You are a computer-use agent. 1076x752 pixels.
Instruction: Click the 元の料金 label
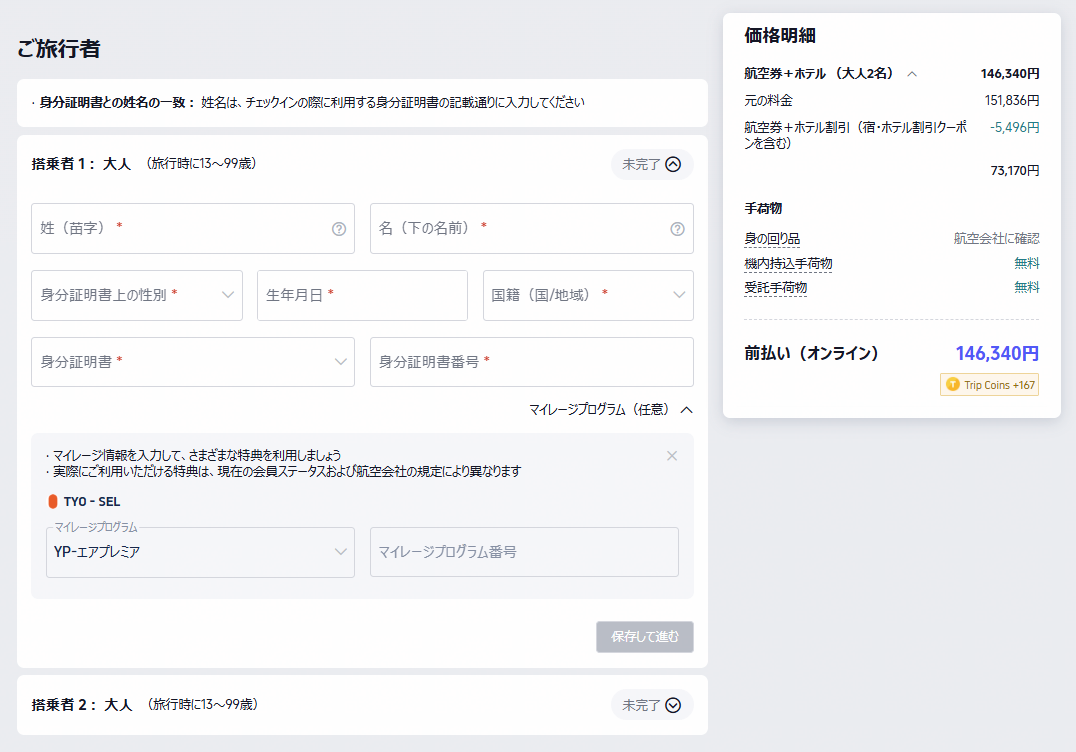click(x=769, y=100)
